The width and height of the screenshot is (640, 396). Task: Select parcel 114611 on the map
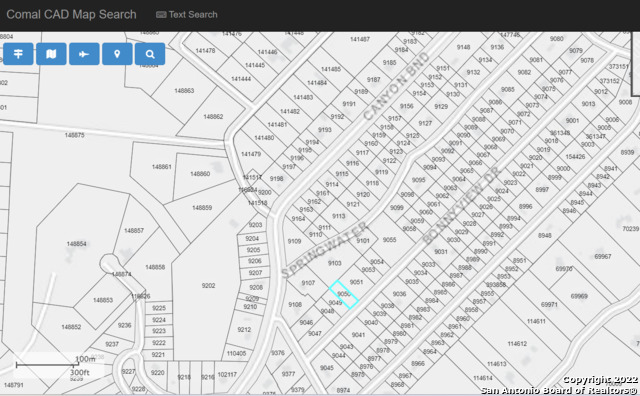click(x=536, y=321)
